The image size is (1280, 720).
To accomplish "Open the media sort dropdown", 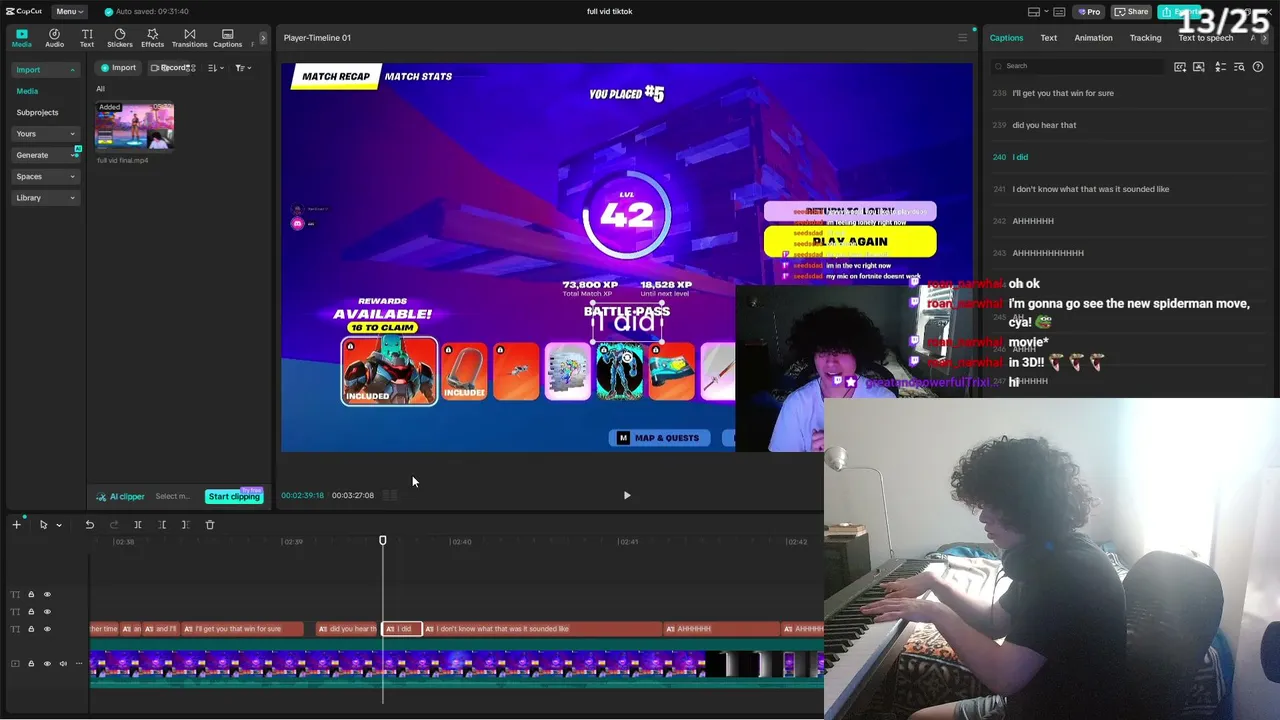I will [x=215, y=68].
